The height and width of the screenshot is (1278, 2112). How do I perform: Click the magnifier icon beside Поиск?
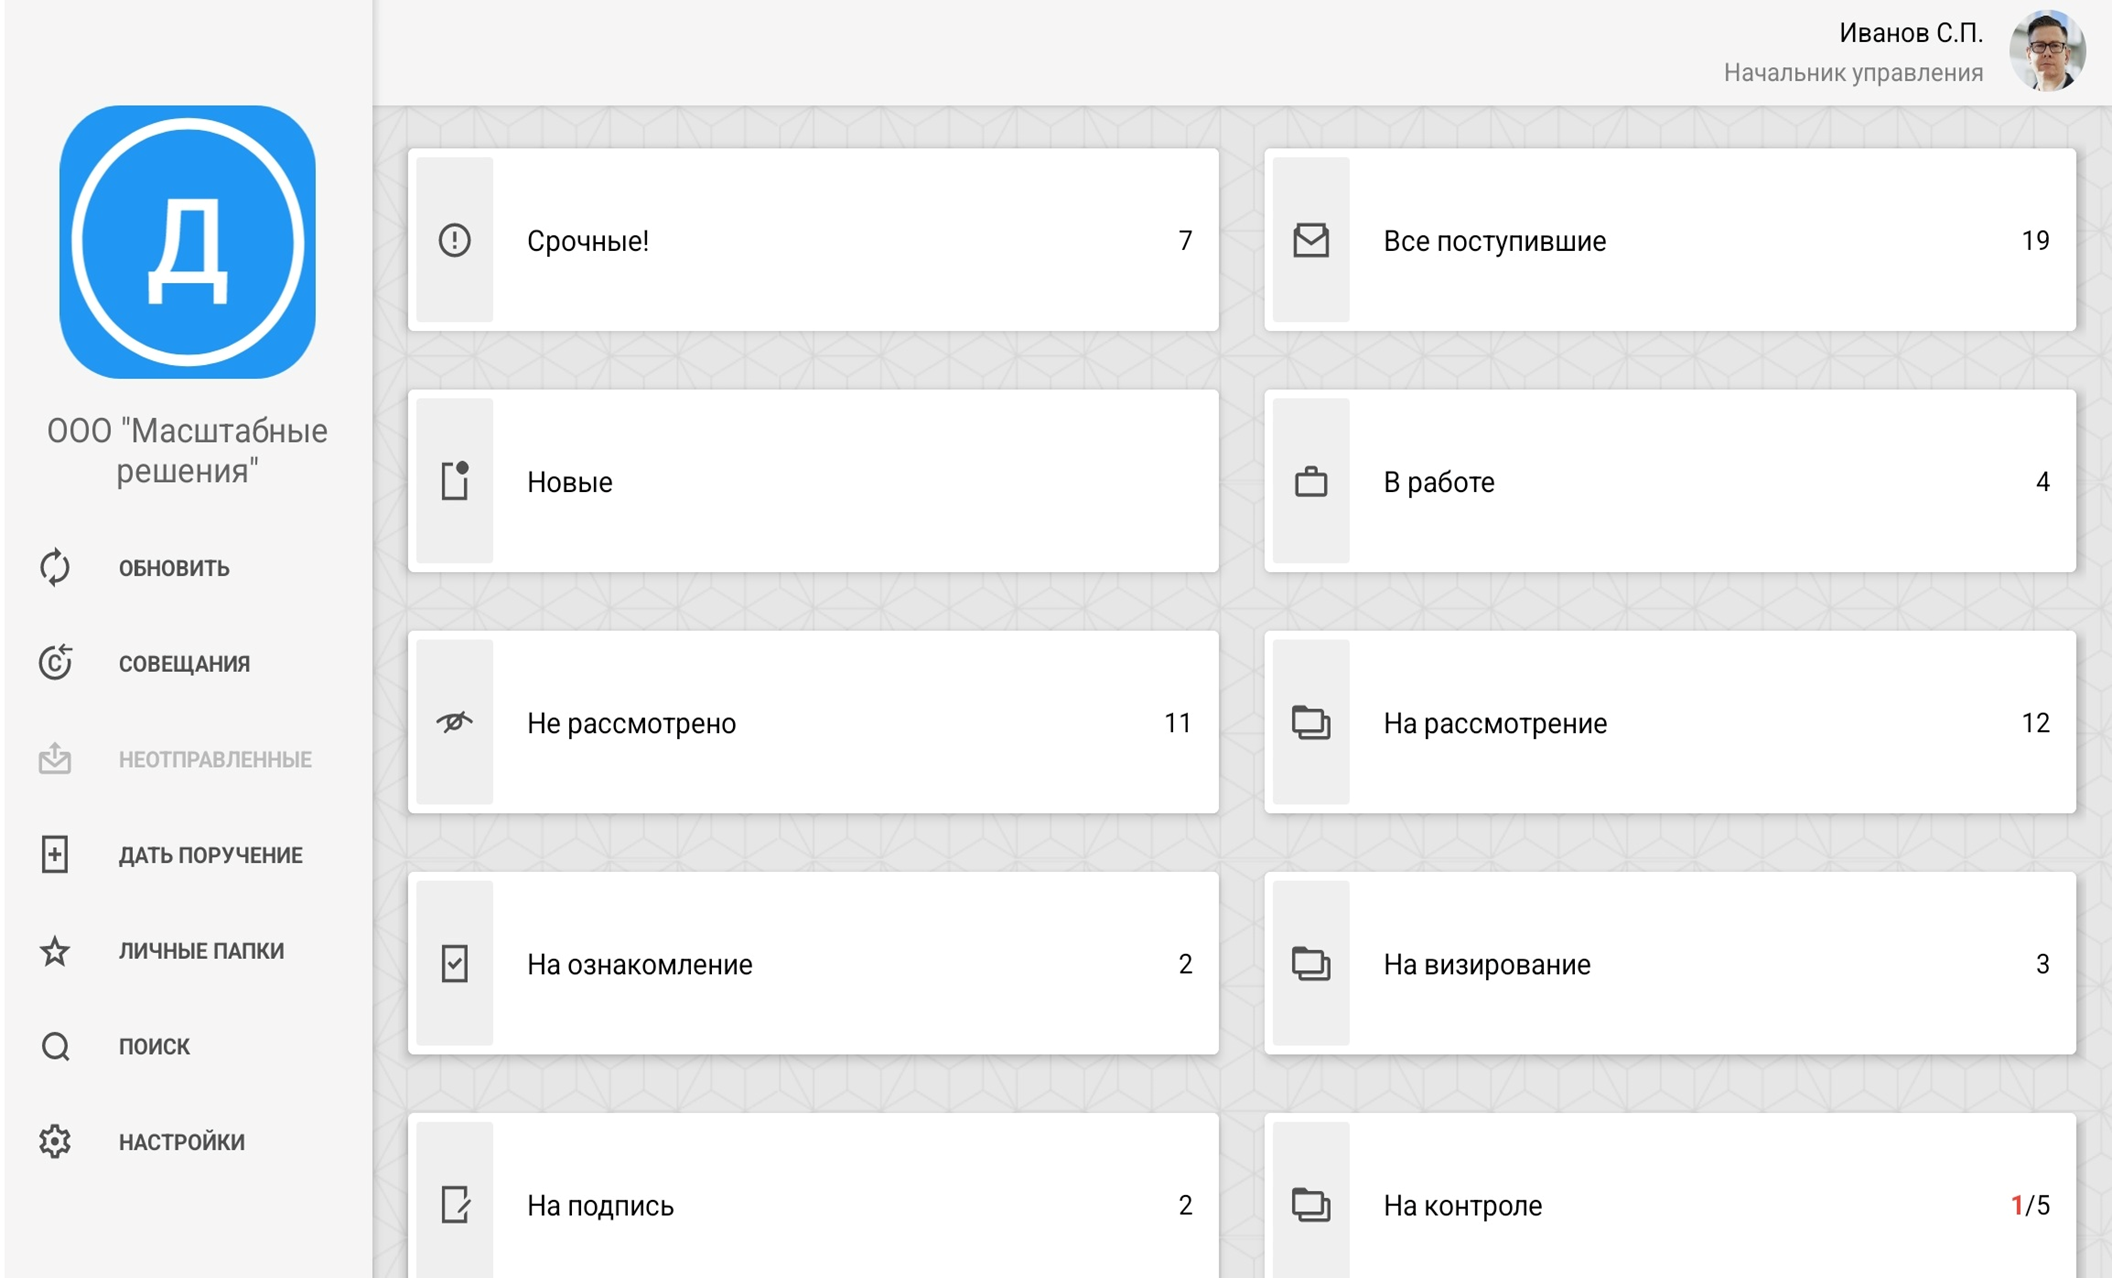click(55, 1046)
